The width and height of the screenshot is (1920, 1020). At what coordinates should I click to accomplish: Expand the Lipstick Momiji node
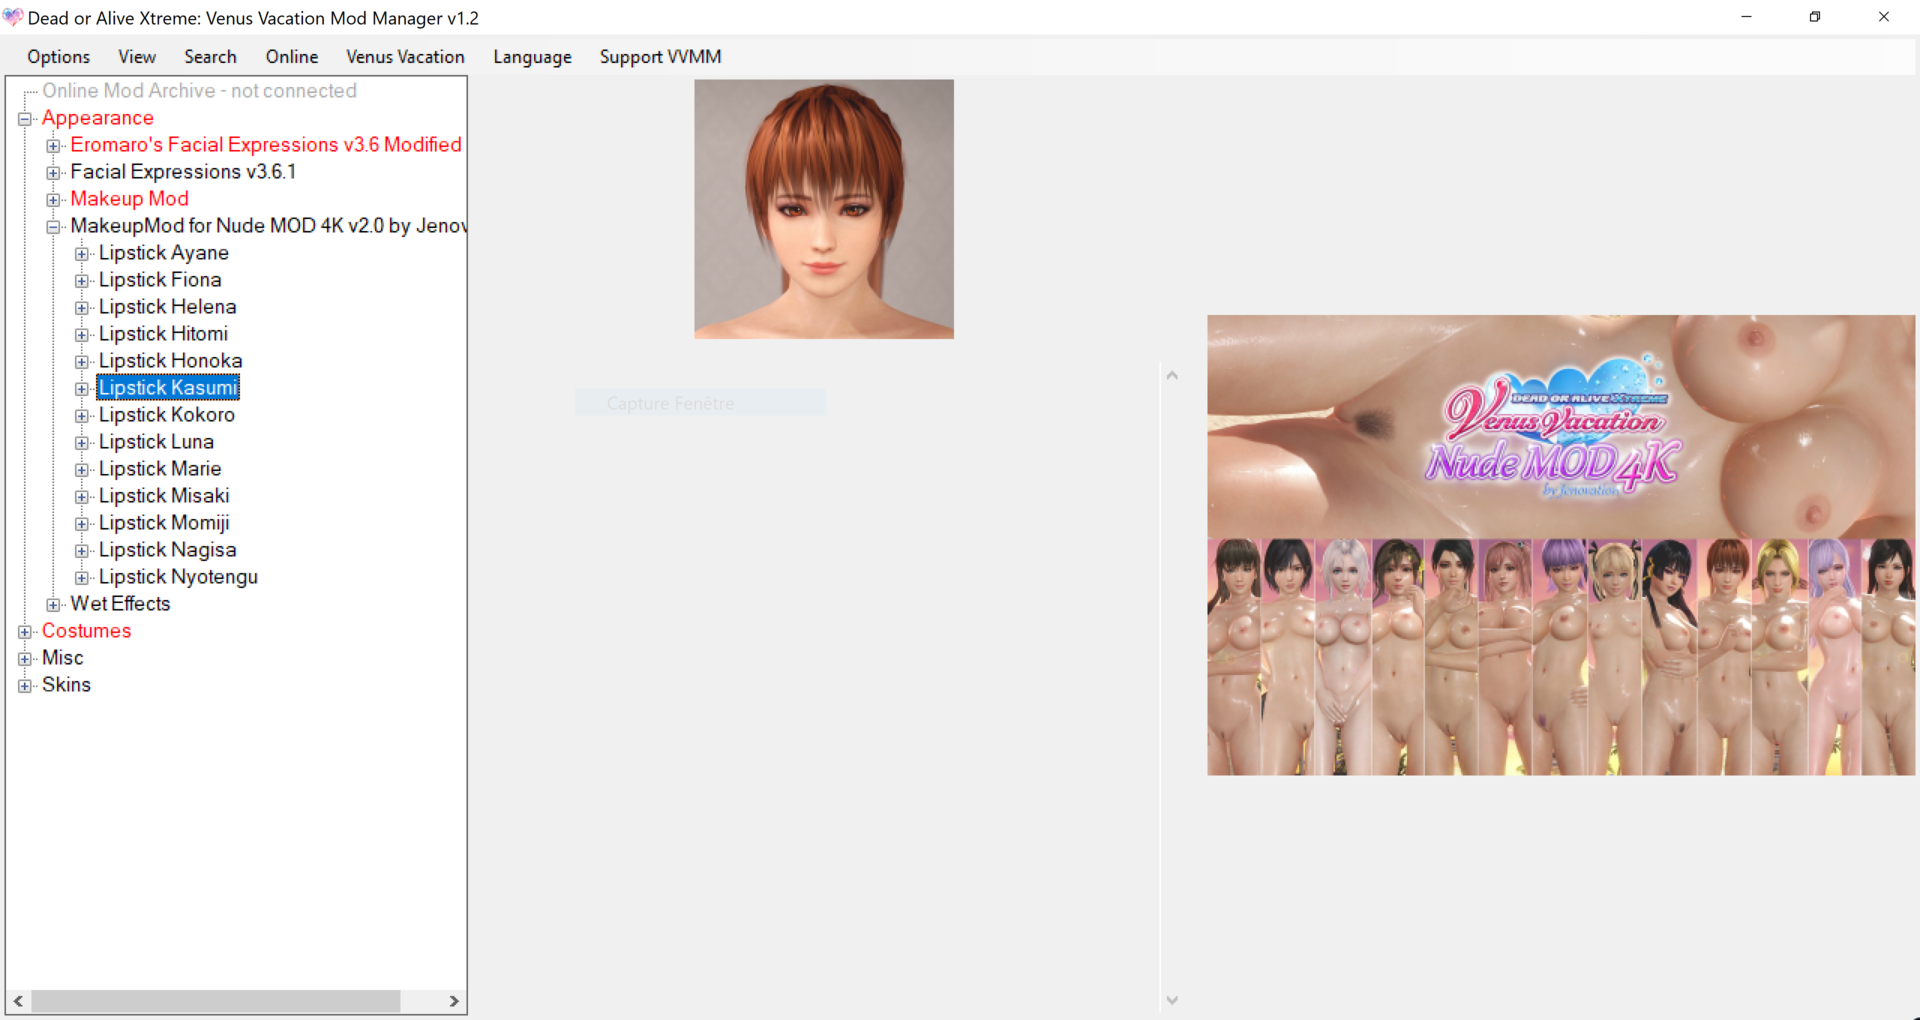[x=82, y=524]
